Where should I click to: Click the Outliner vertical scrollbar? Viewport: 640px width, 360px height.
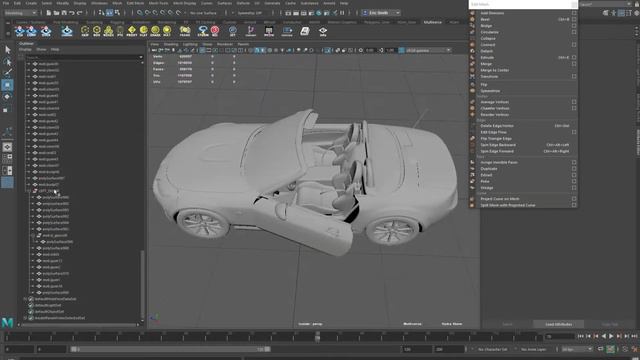point(142,284)
